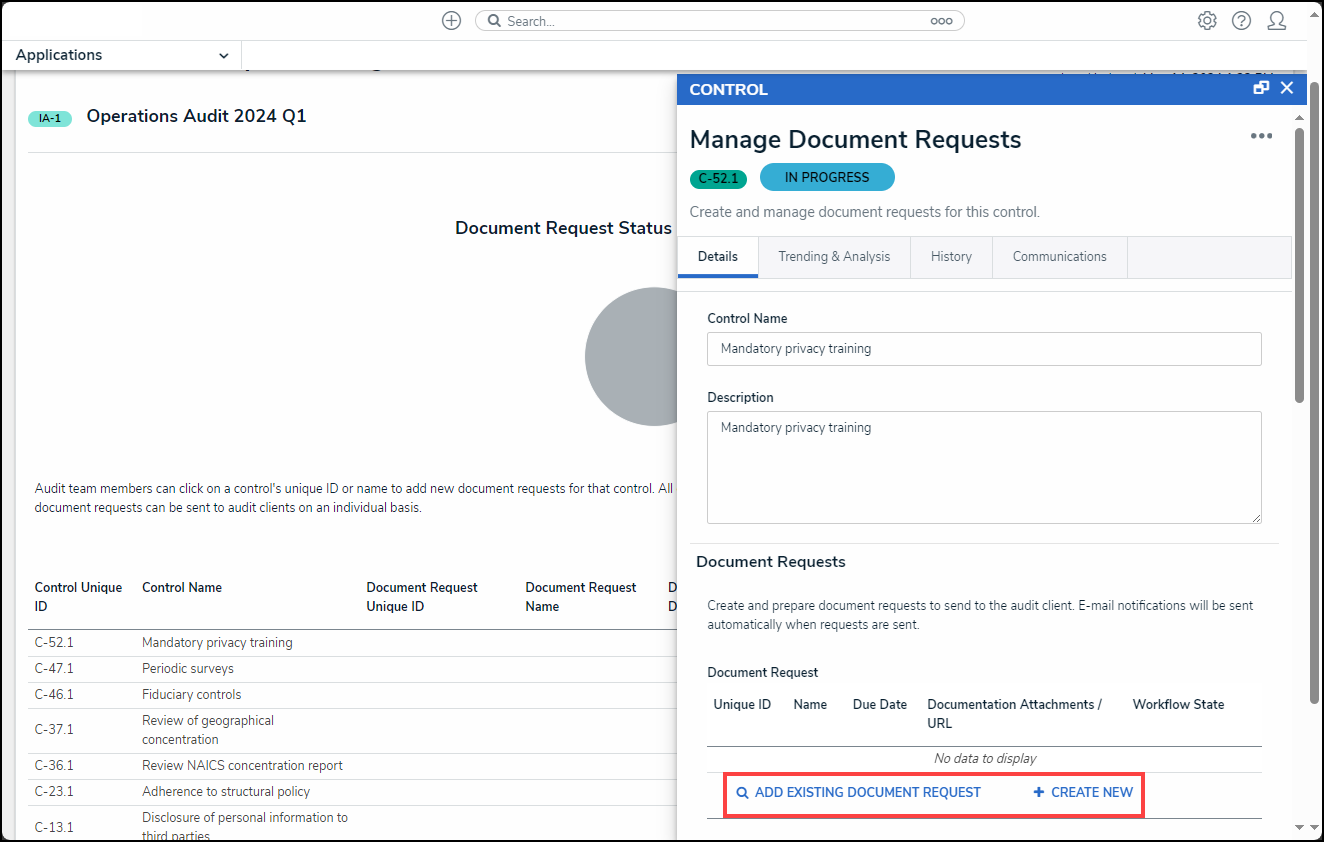Click the Description text area
This screenshot has height=842, width=1324.
tap(983, 467)
